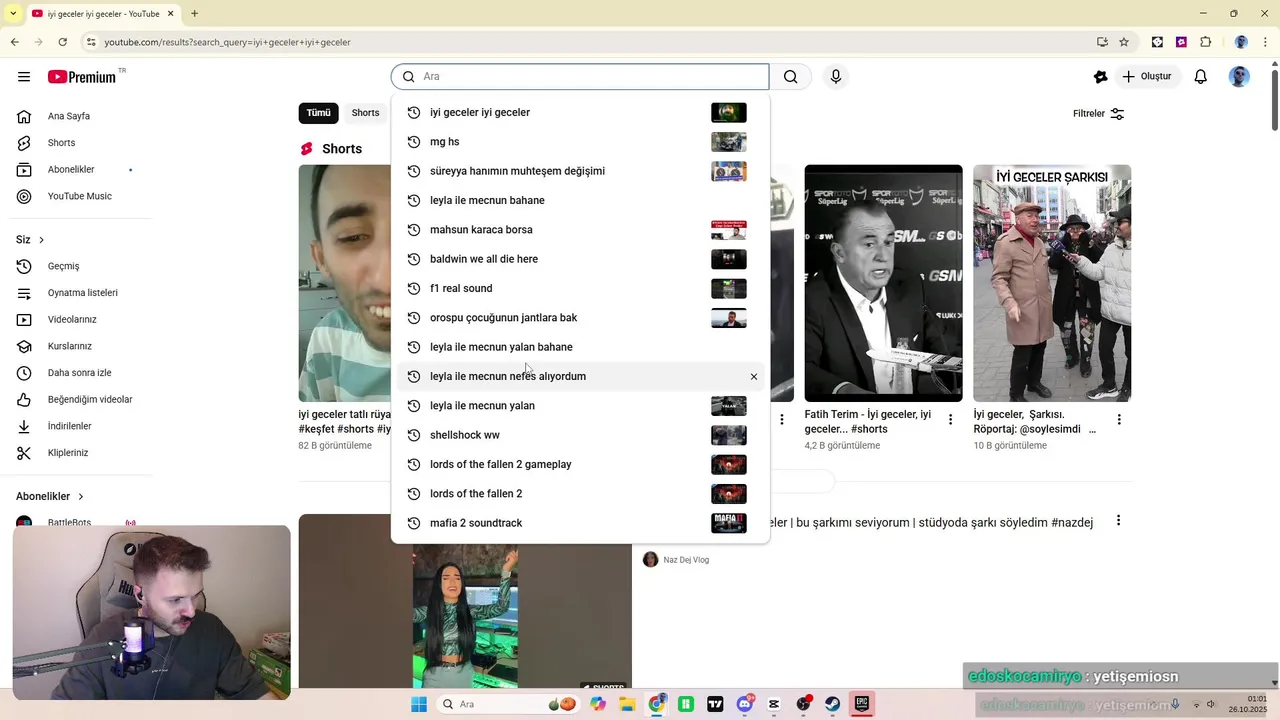
Task: Start voice search with microphone icon
Action: (836, 77)
